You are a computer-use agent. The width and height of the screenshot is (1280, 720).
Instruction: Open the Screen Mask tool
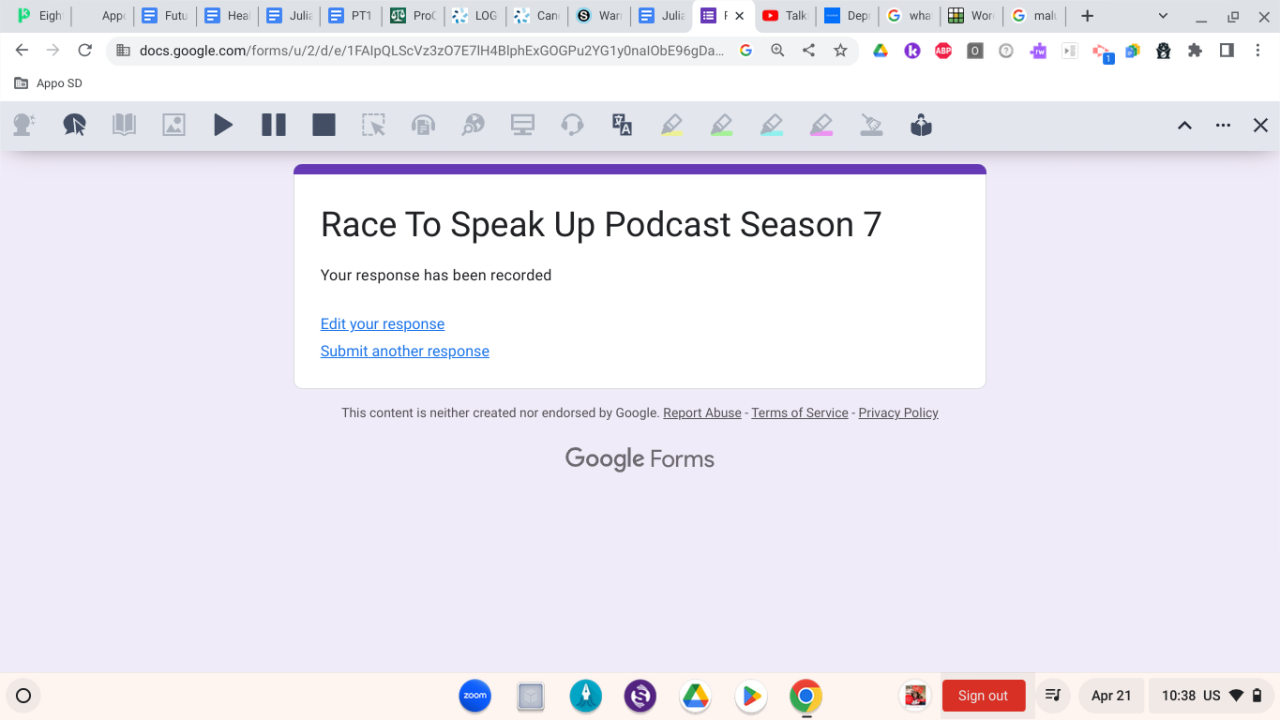(522, 125)
